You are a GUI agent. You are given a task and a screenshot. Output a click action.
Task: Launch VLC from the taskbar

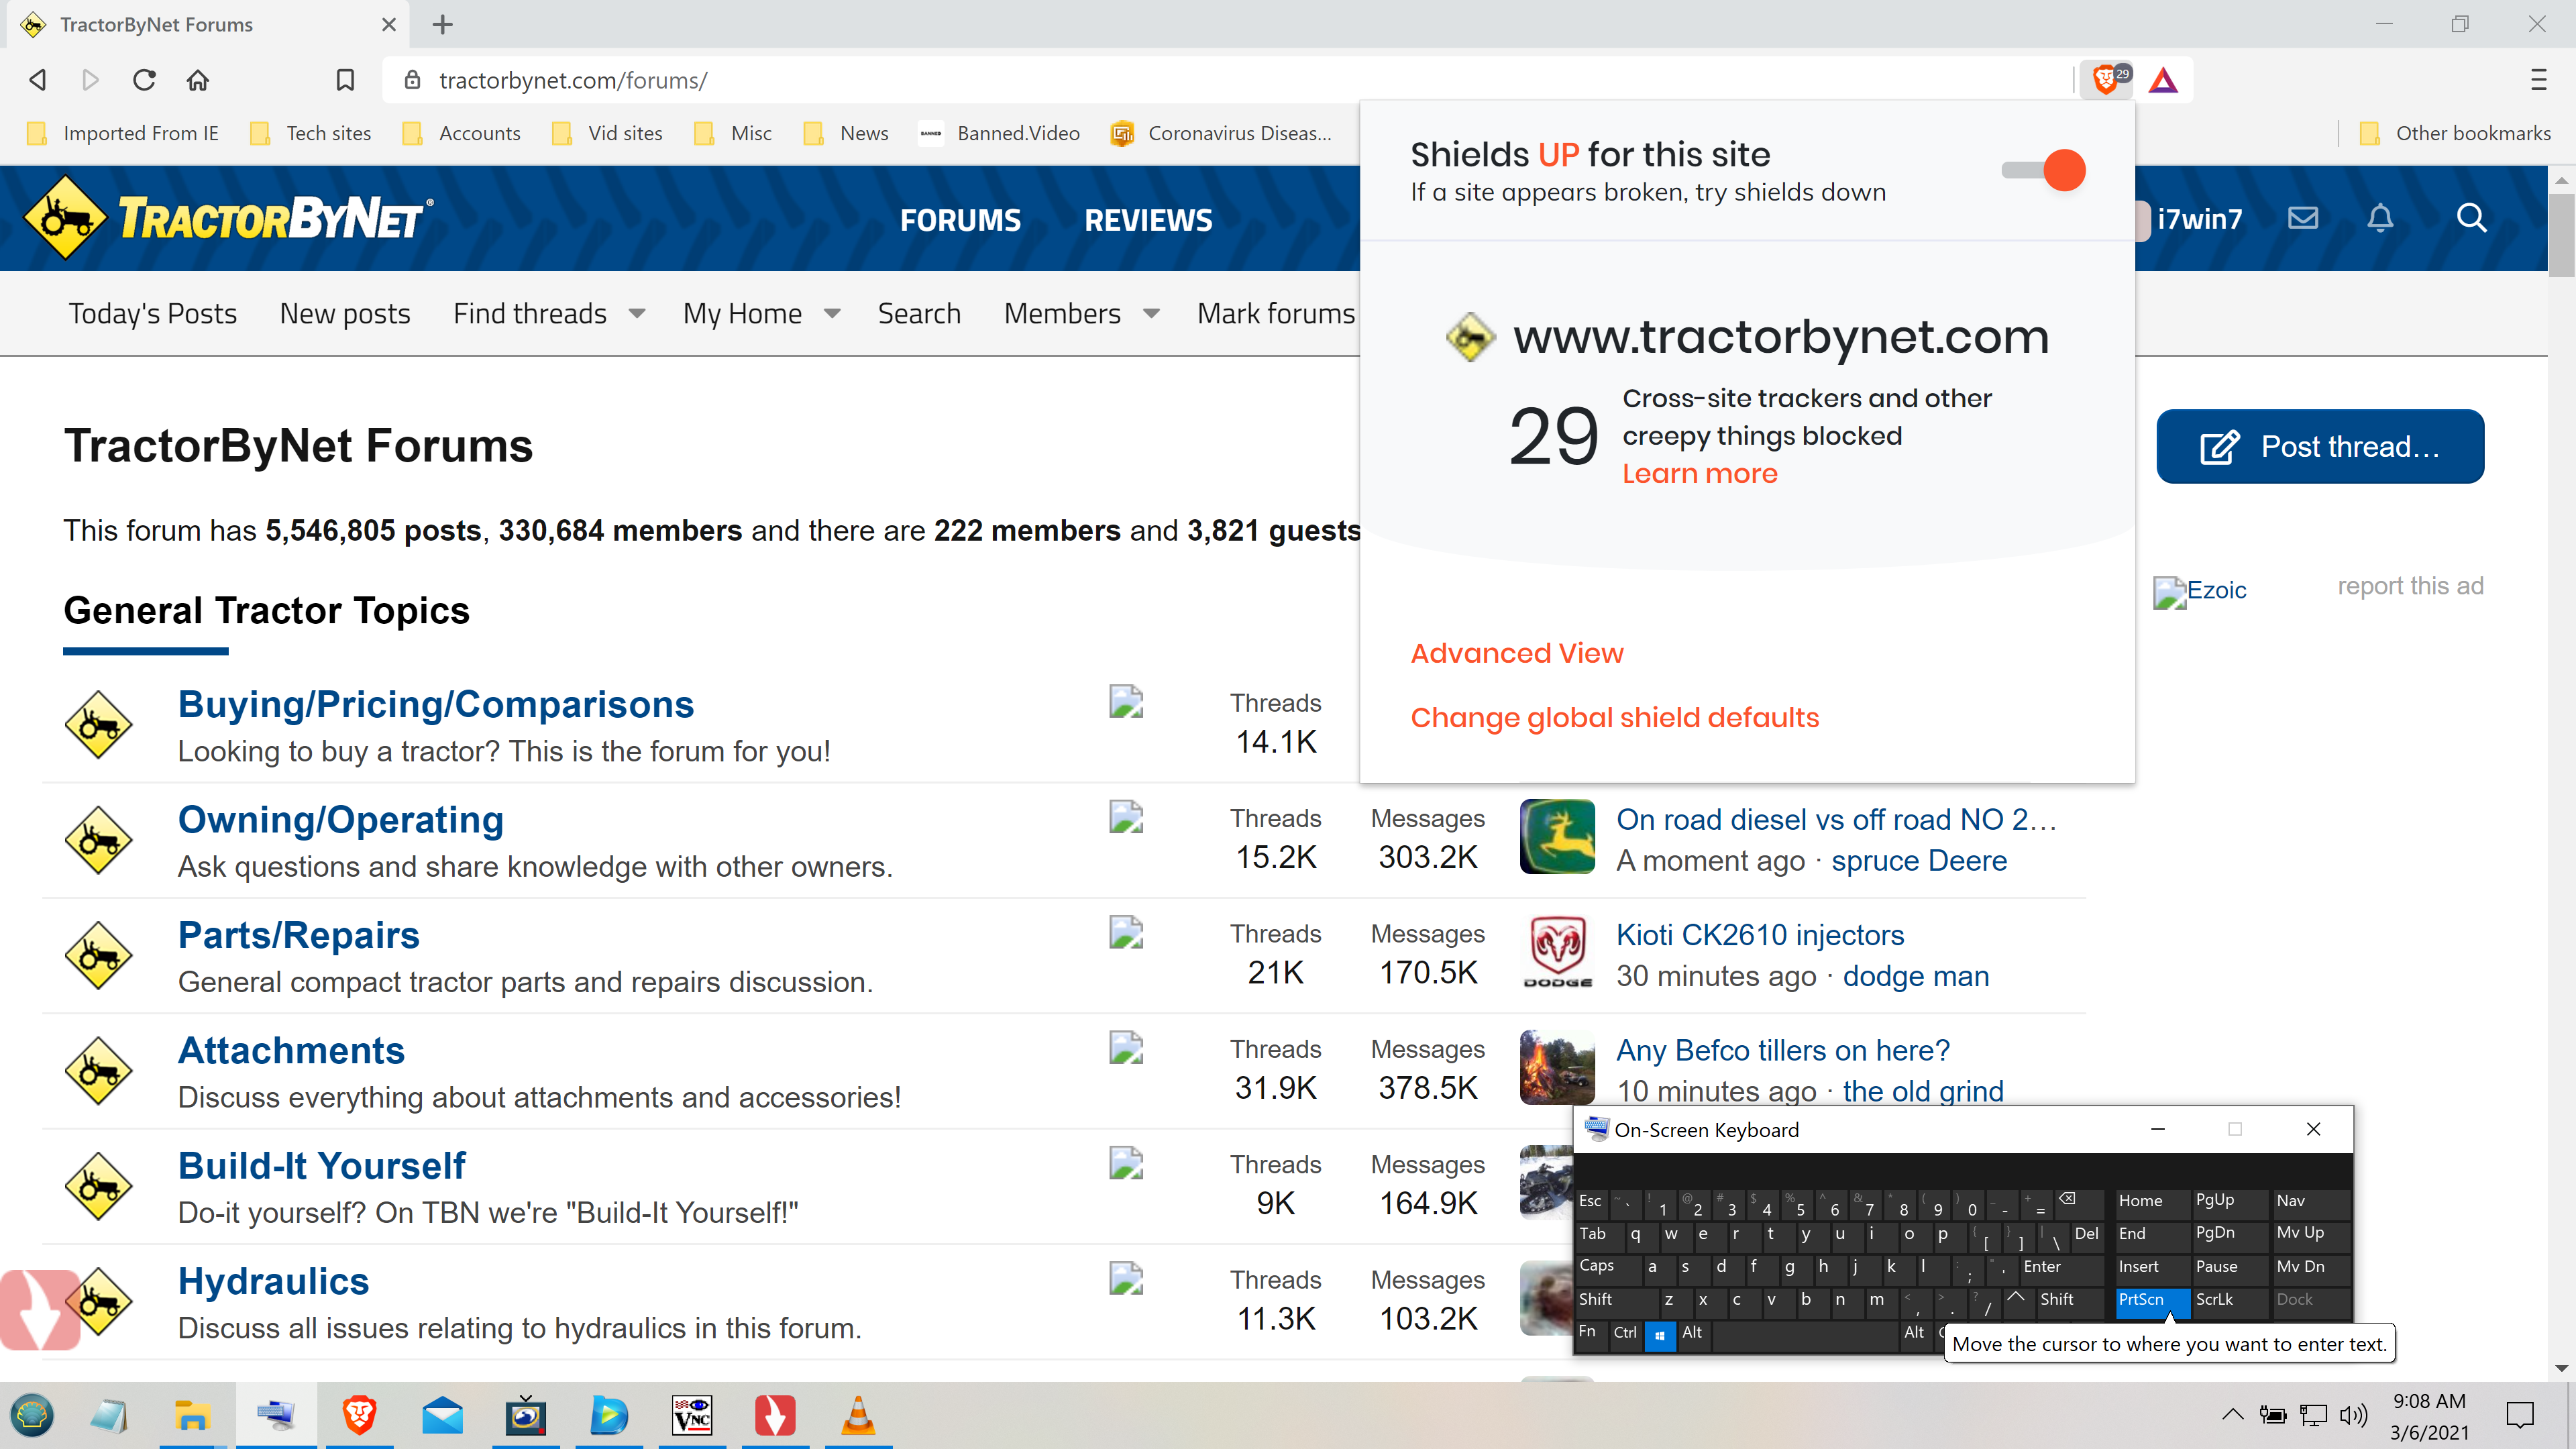tap(857, 1415)
